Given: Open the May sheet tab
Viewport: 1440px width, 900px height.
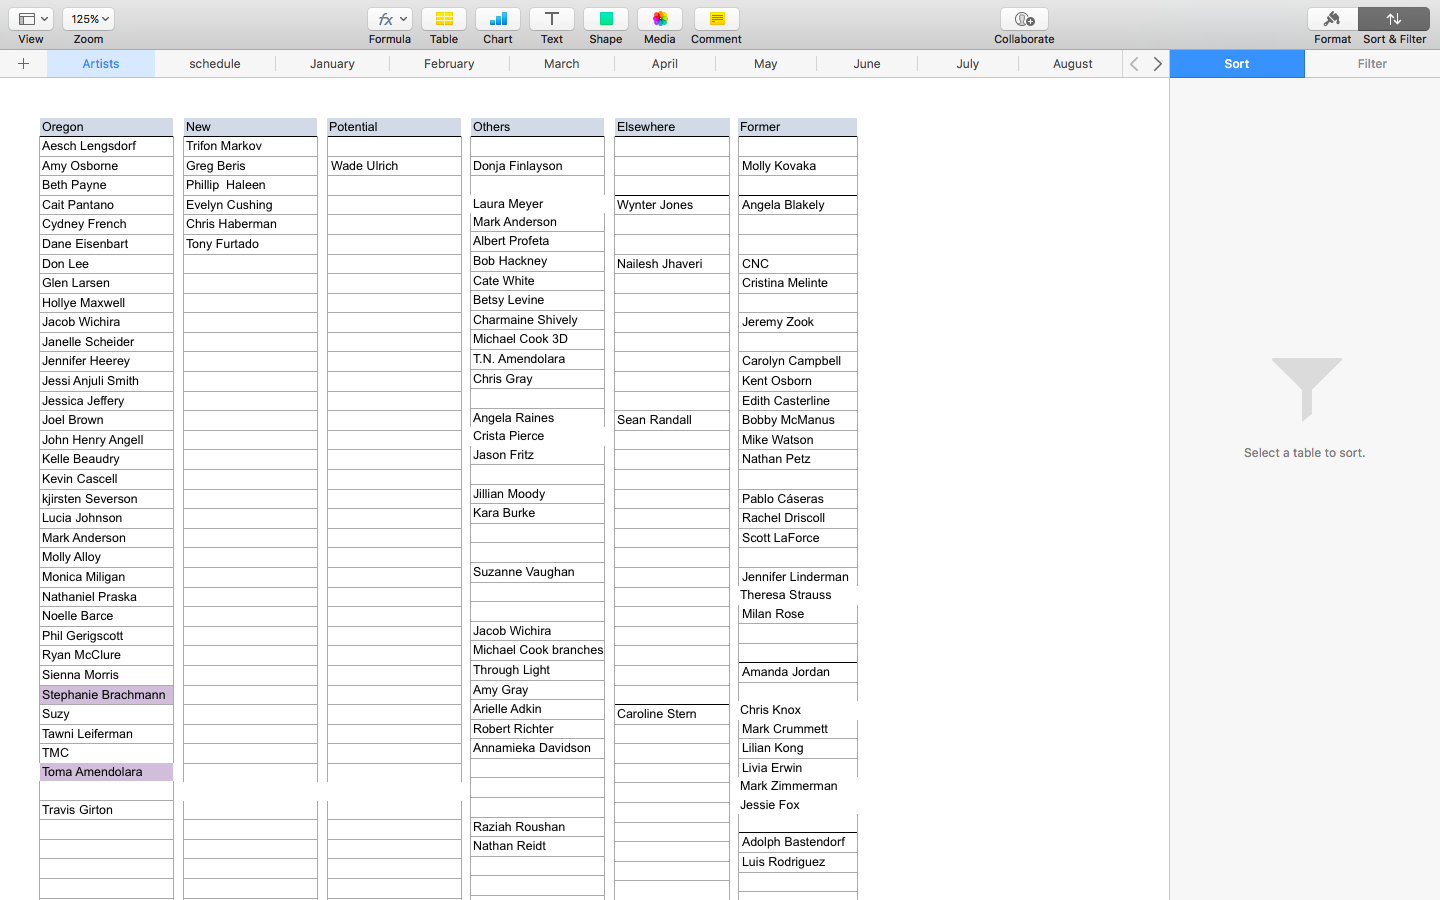Looking at the screenshot, I should (x=766, y=64).
